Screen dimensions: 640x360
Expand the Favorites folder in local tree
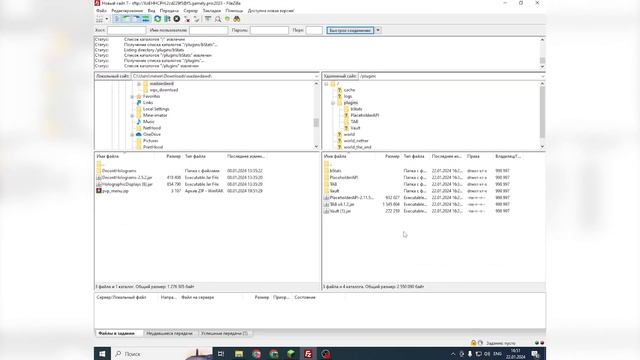pyautogui.click(x=132, y=97)
